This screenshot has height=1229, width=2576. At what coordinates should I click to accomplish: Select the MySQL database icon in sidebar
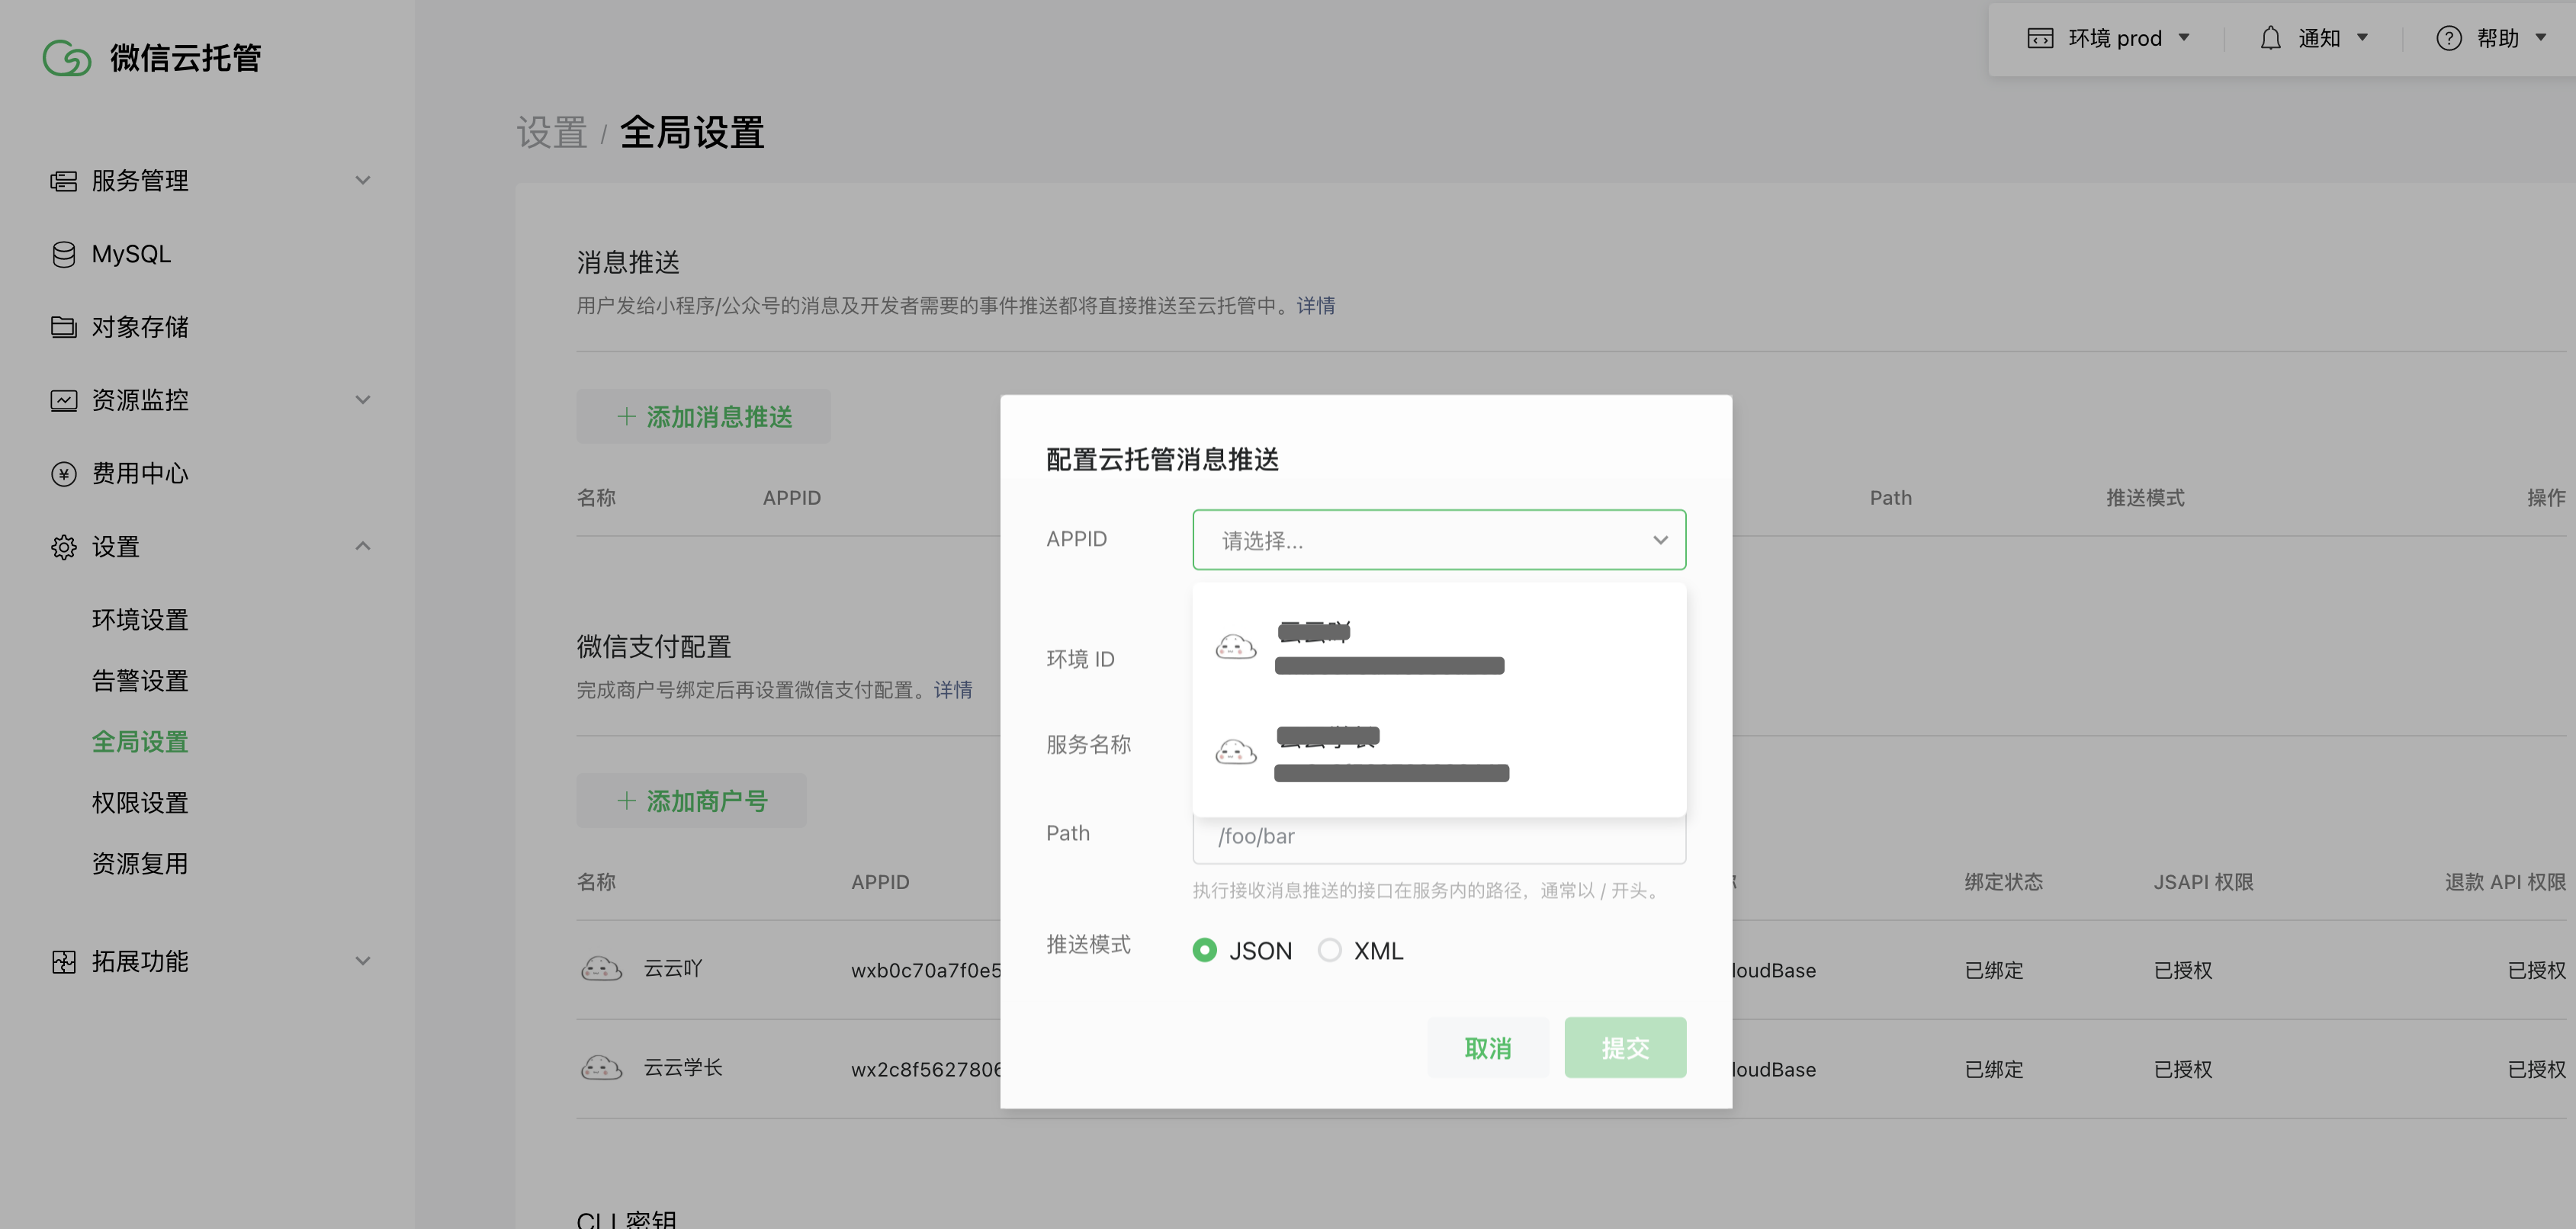[x=63, y=253]
